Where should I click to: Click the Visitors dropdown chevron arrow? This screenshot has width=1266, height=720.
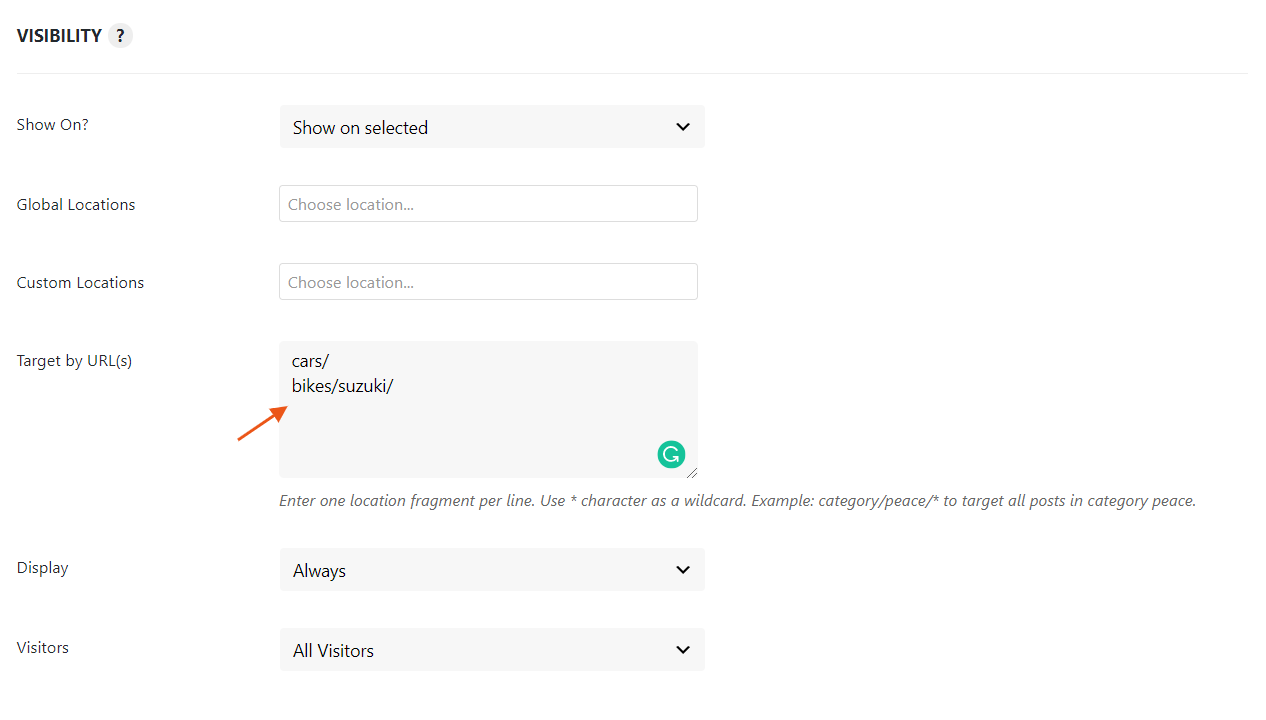click(683, 649)
